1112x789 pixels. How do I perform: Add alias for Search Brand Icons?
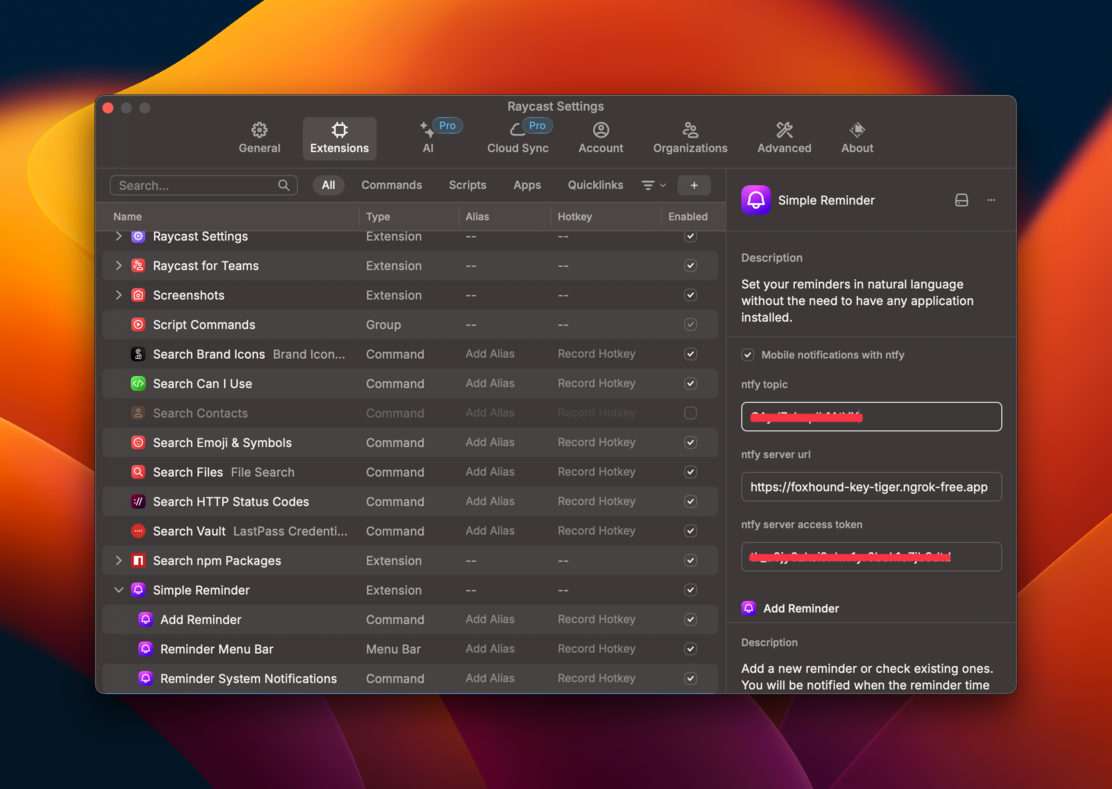pyautogui.click(x=490, y=354)
